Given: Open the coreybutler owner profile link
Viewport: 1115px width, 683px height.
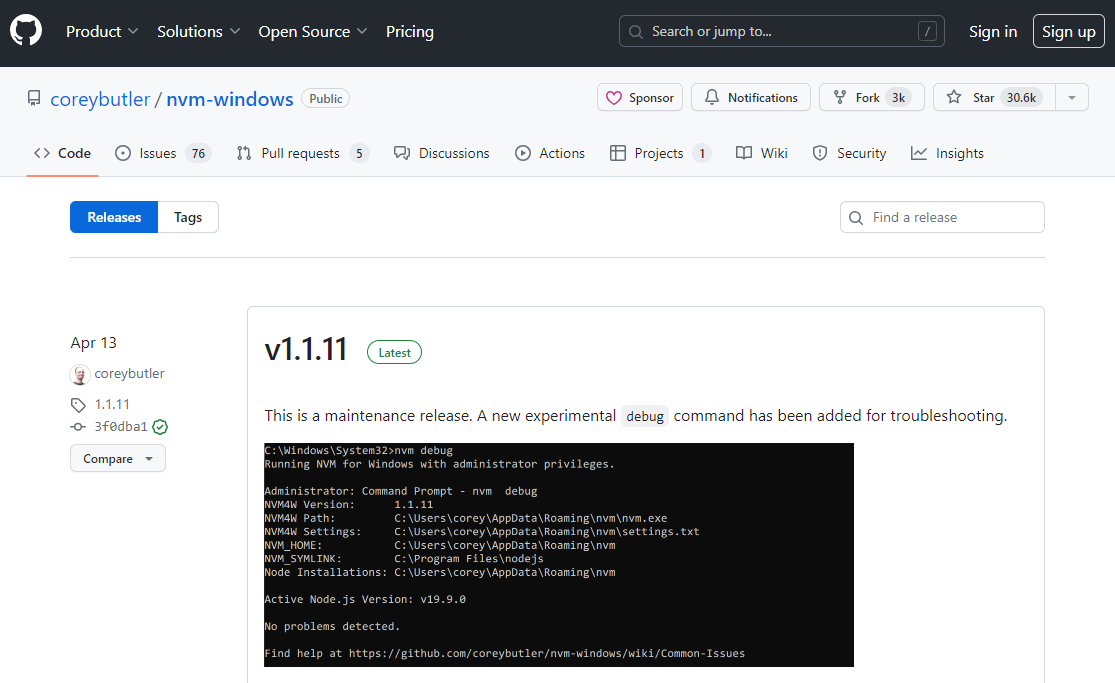Looking at the screenshot, I should (100, 99).
